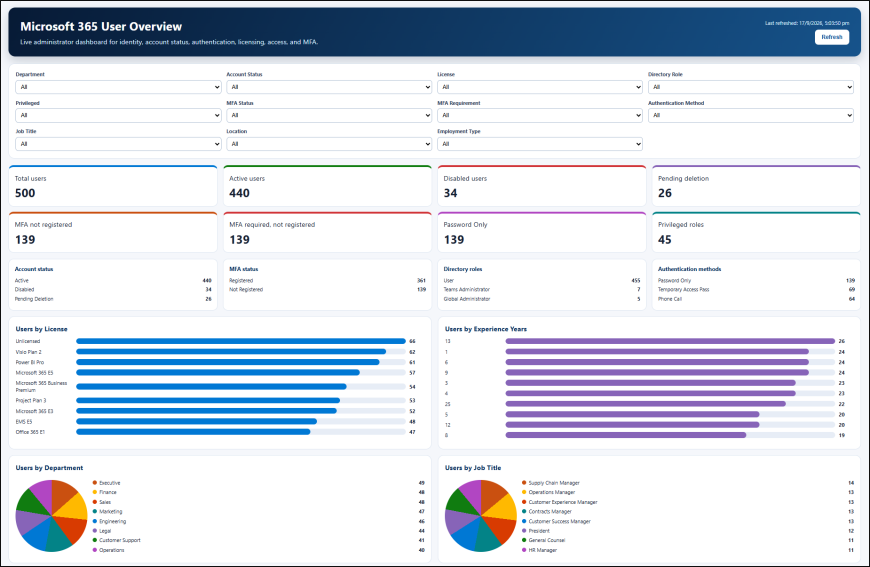
Task: Open the Directory Role filter dropdown
Action: click(x=751, y=87)
